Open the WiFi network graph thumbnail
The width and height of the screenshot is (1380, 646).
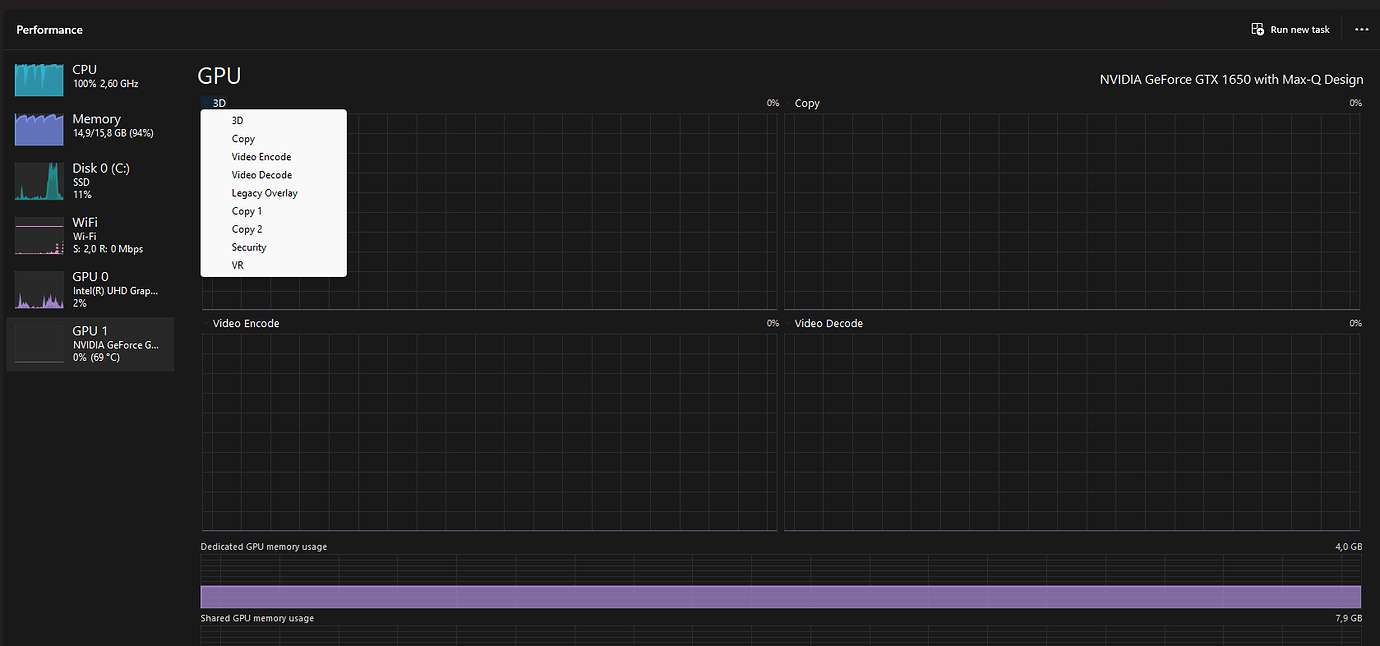39,236
